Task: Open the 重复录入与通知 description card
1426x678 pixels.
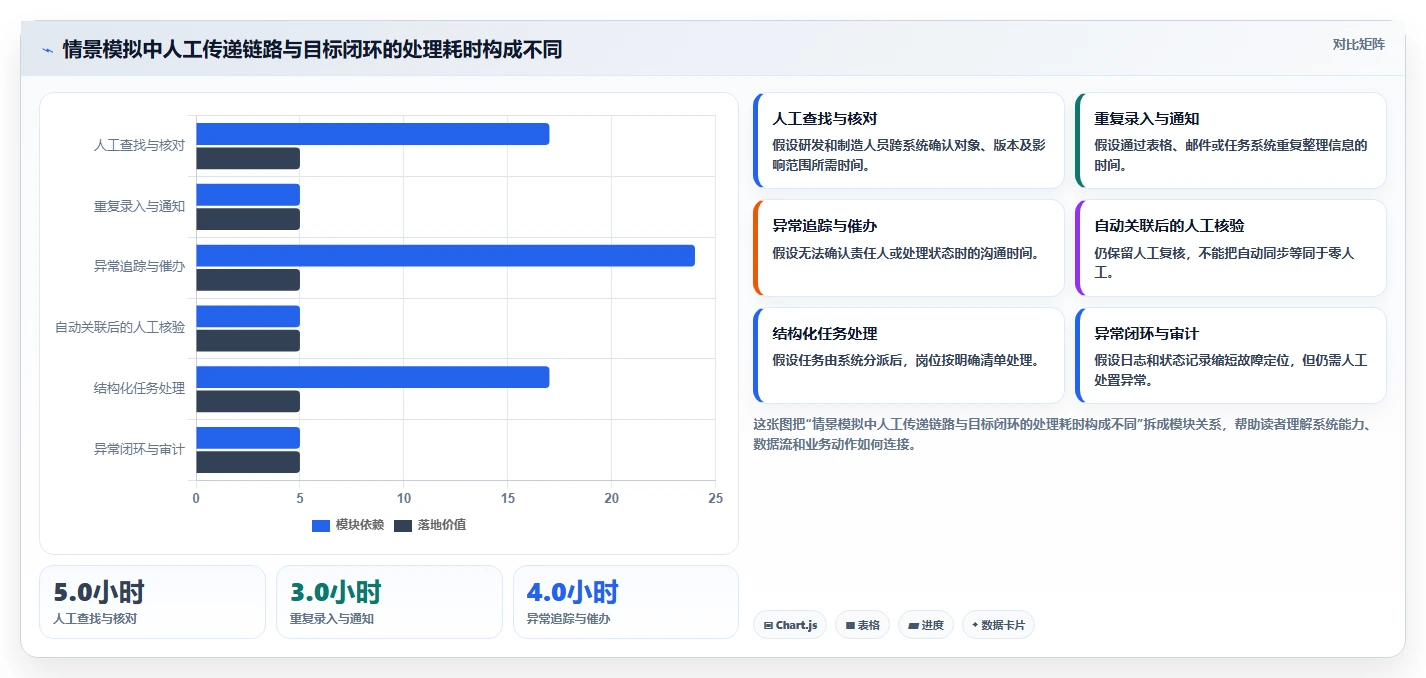Action: (x=1230, y=140)
